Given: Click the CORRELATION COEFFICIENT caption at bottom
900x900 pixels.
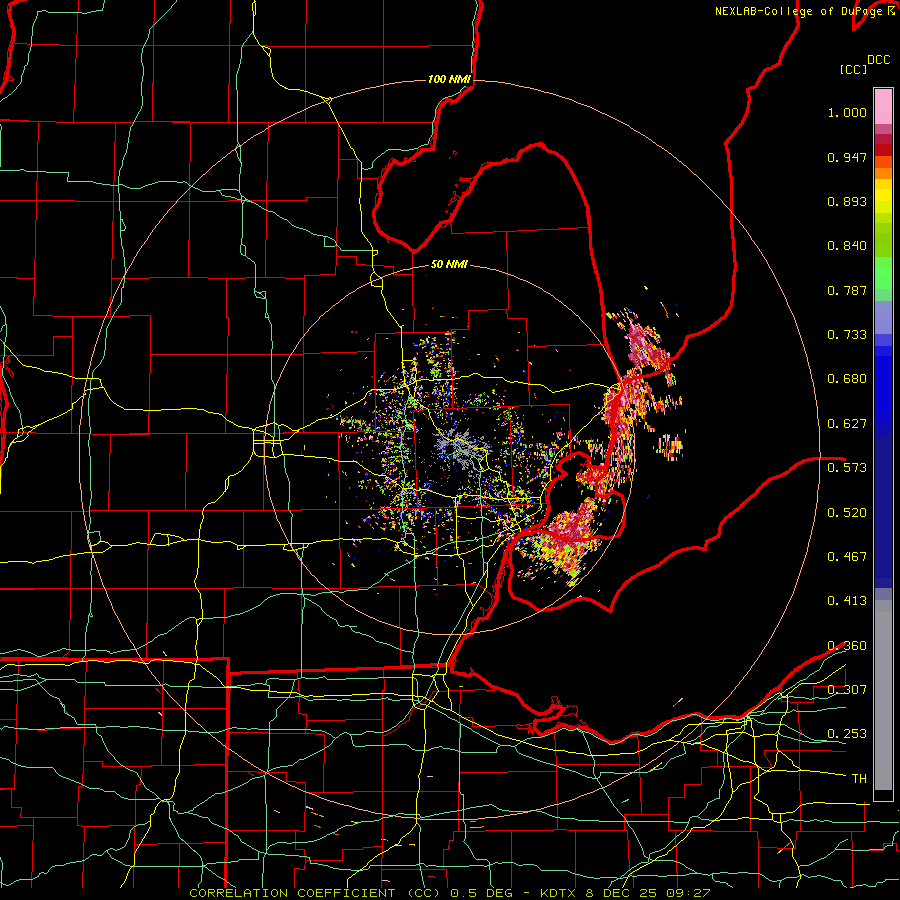Looking at the screenshot, I should [449, 893].
